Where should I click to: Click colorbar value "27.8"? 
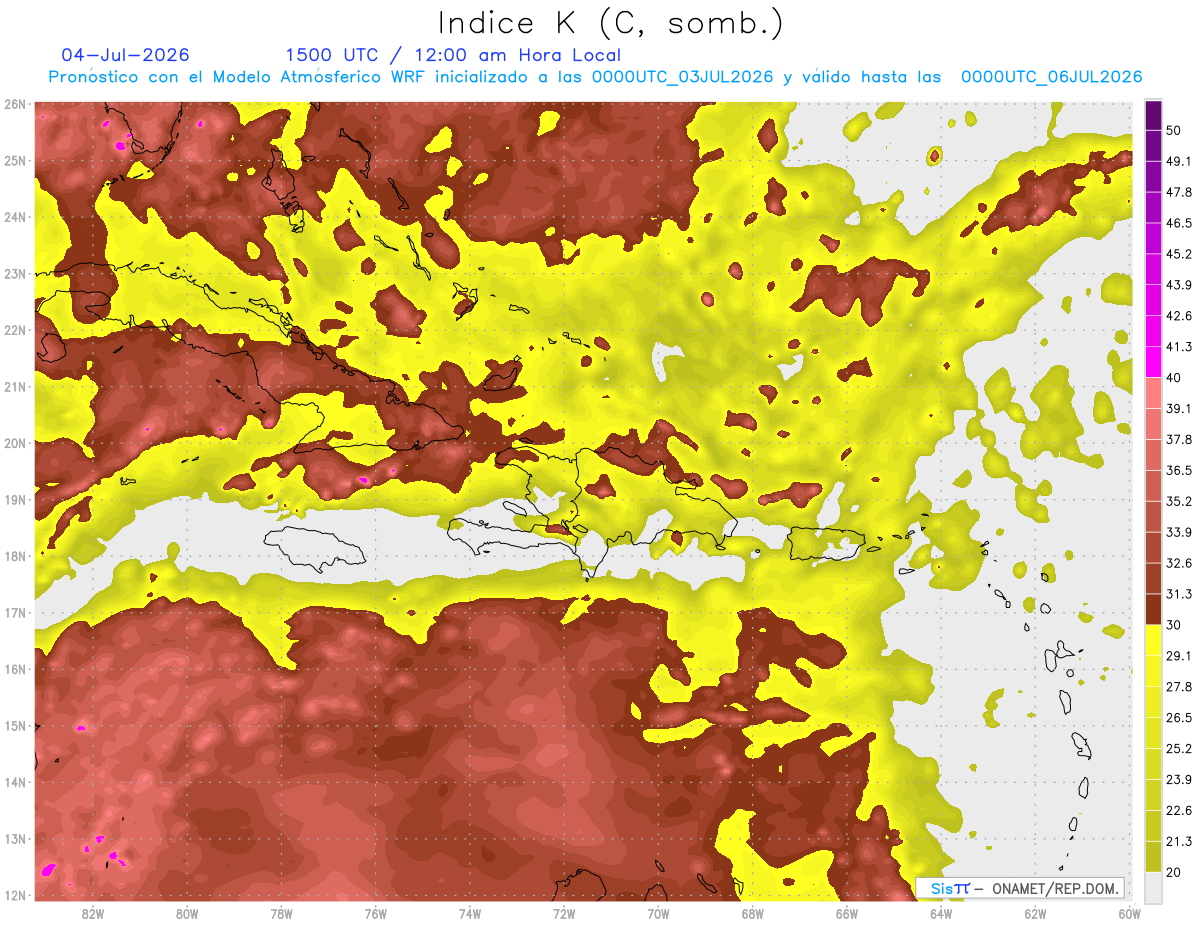[1180, 687]
